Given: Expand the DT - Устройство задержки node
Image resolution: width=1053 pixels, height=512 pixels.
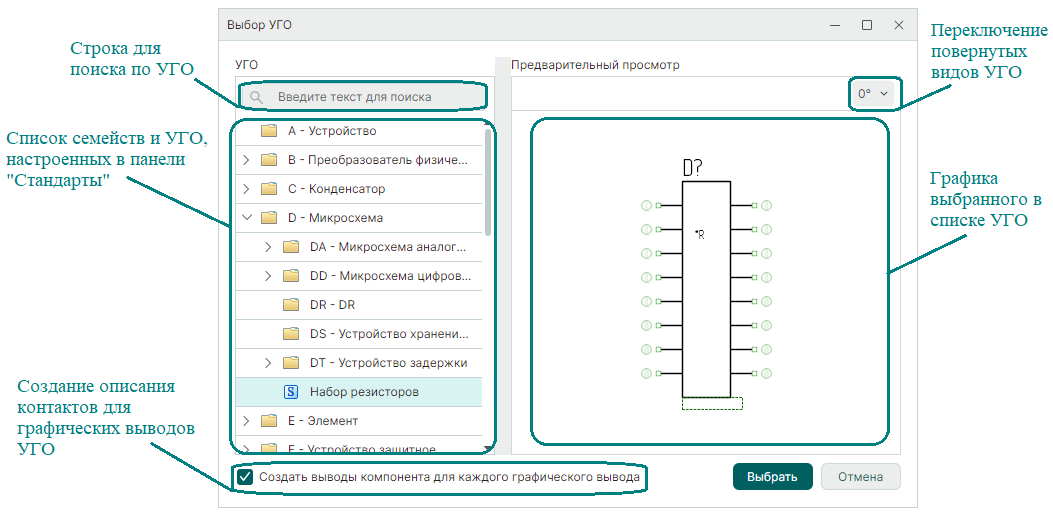Looking at the screenshot, I should [x=268, y=363].
